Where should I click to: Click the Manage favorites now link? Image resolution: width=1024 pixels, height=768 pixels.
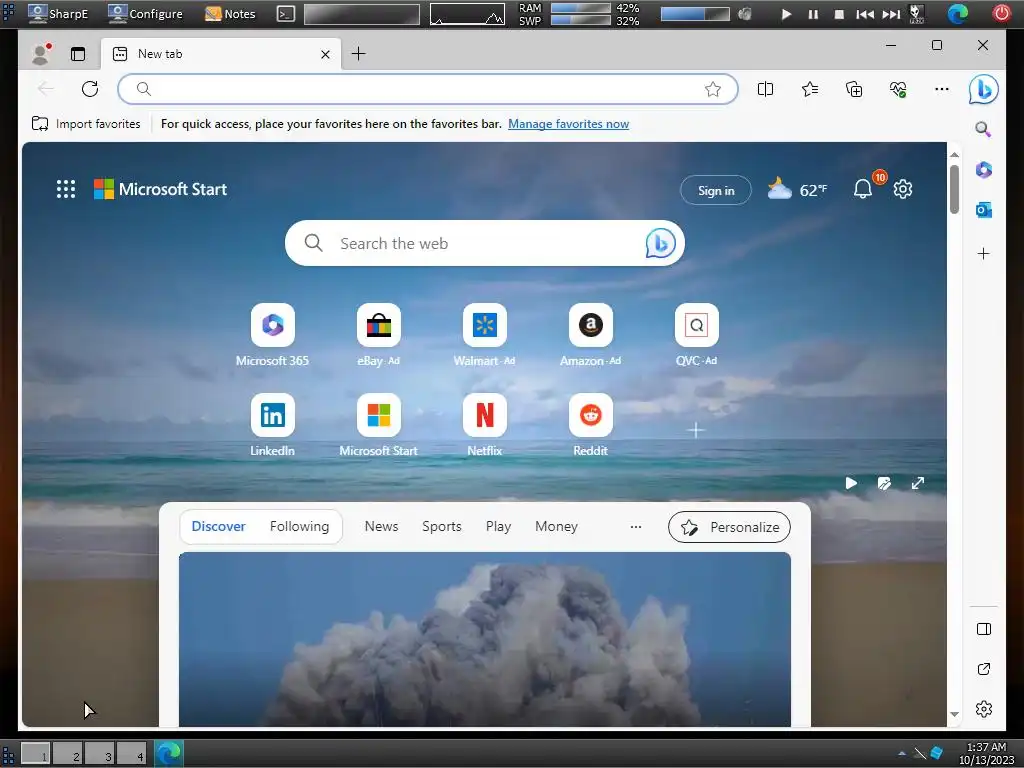568,124
